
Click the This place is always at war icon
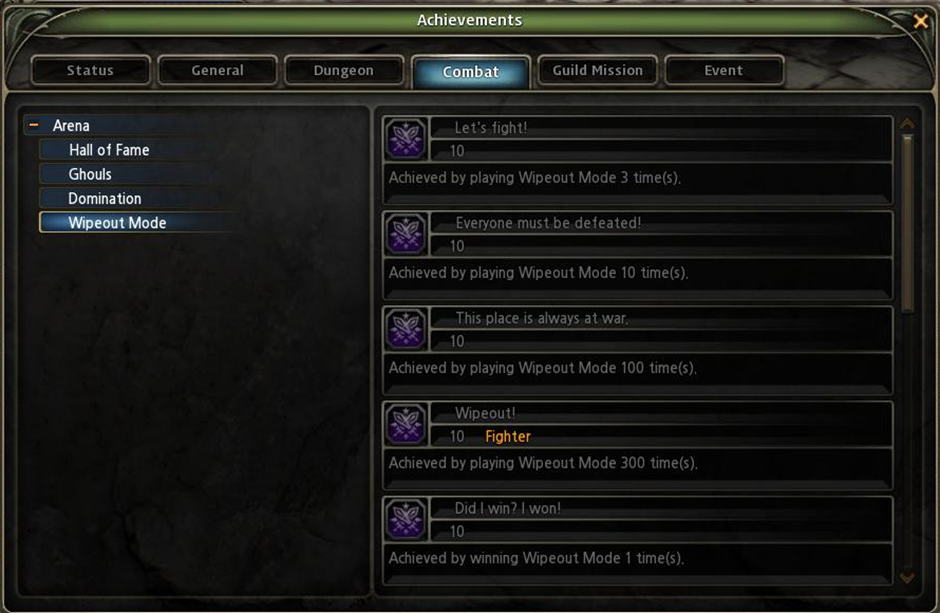click(x=406, y=329)
